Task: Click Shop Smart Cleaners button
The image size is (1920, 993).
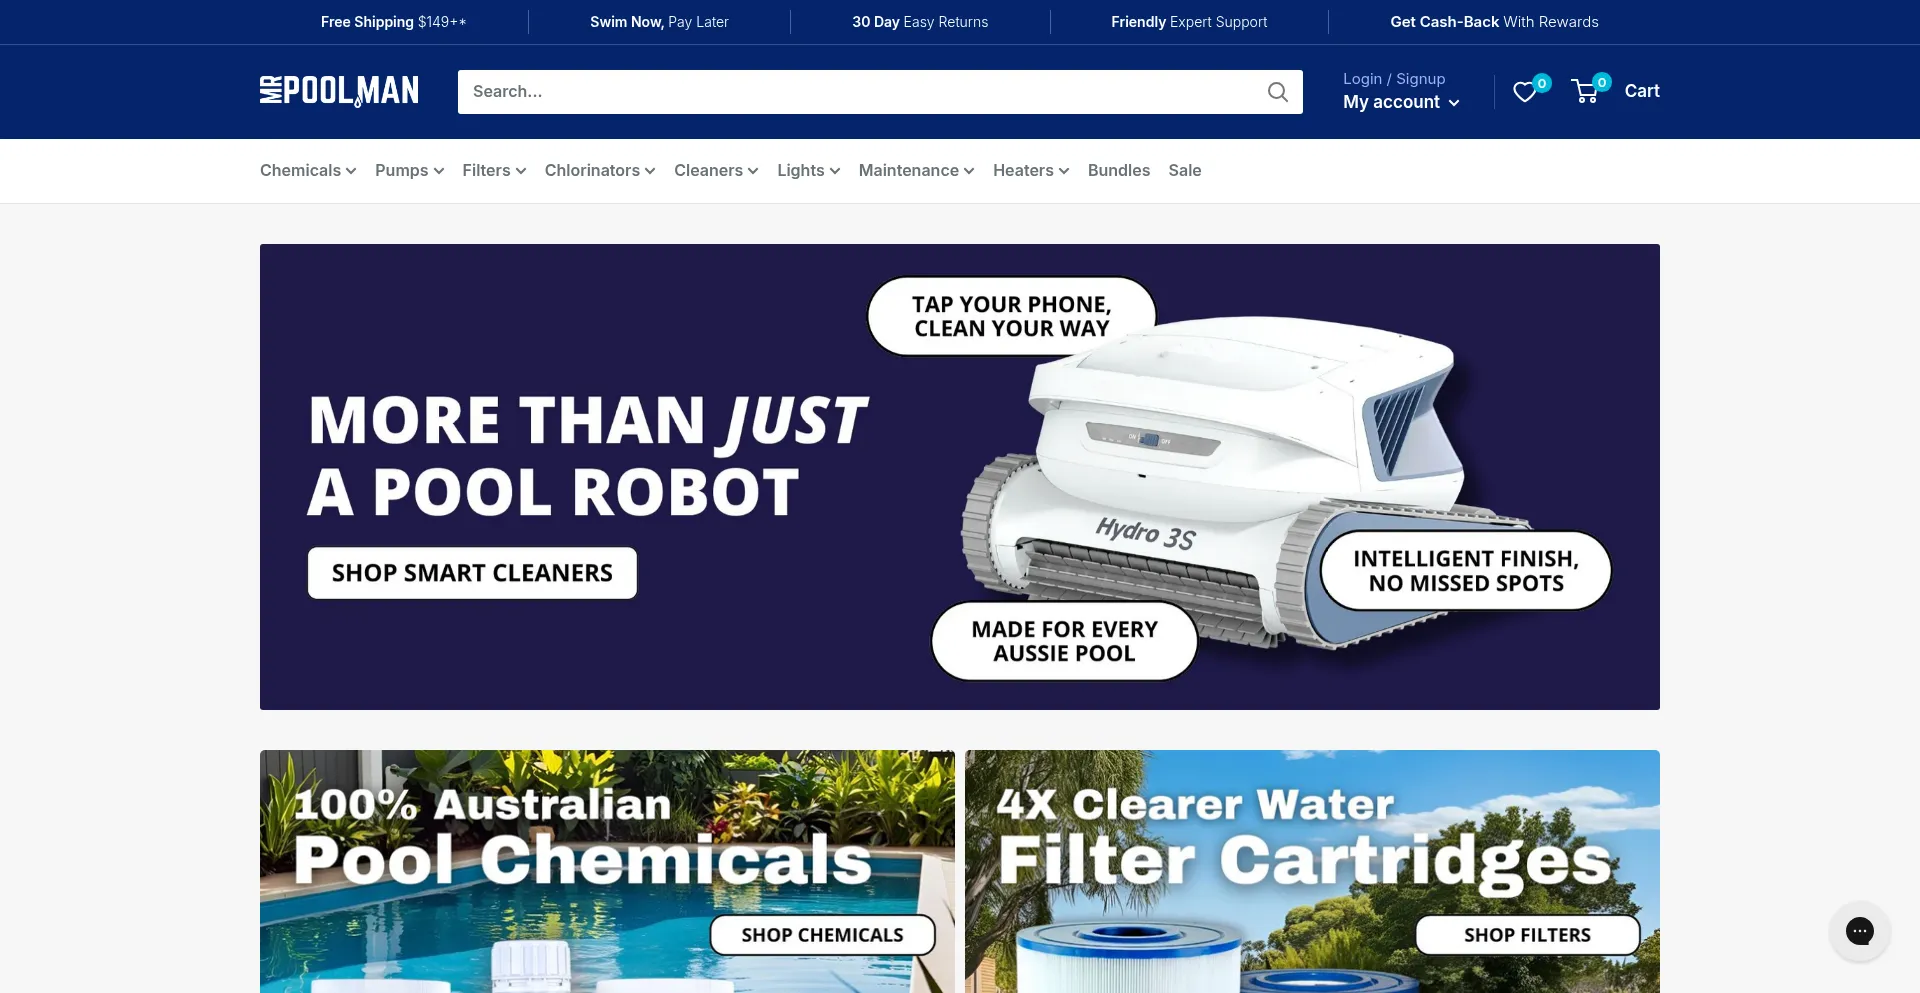Action: pyautogui.click(x=472, y=573)
